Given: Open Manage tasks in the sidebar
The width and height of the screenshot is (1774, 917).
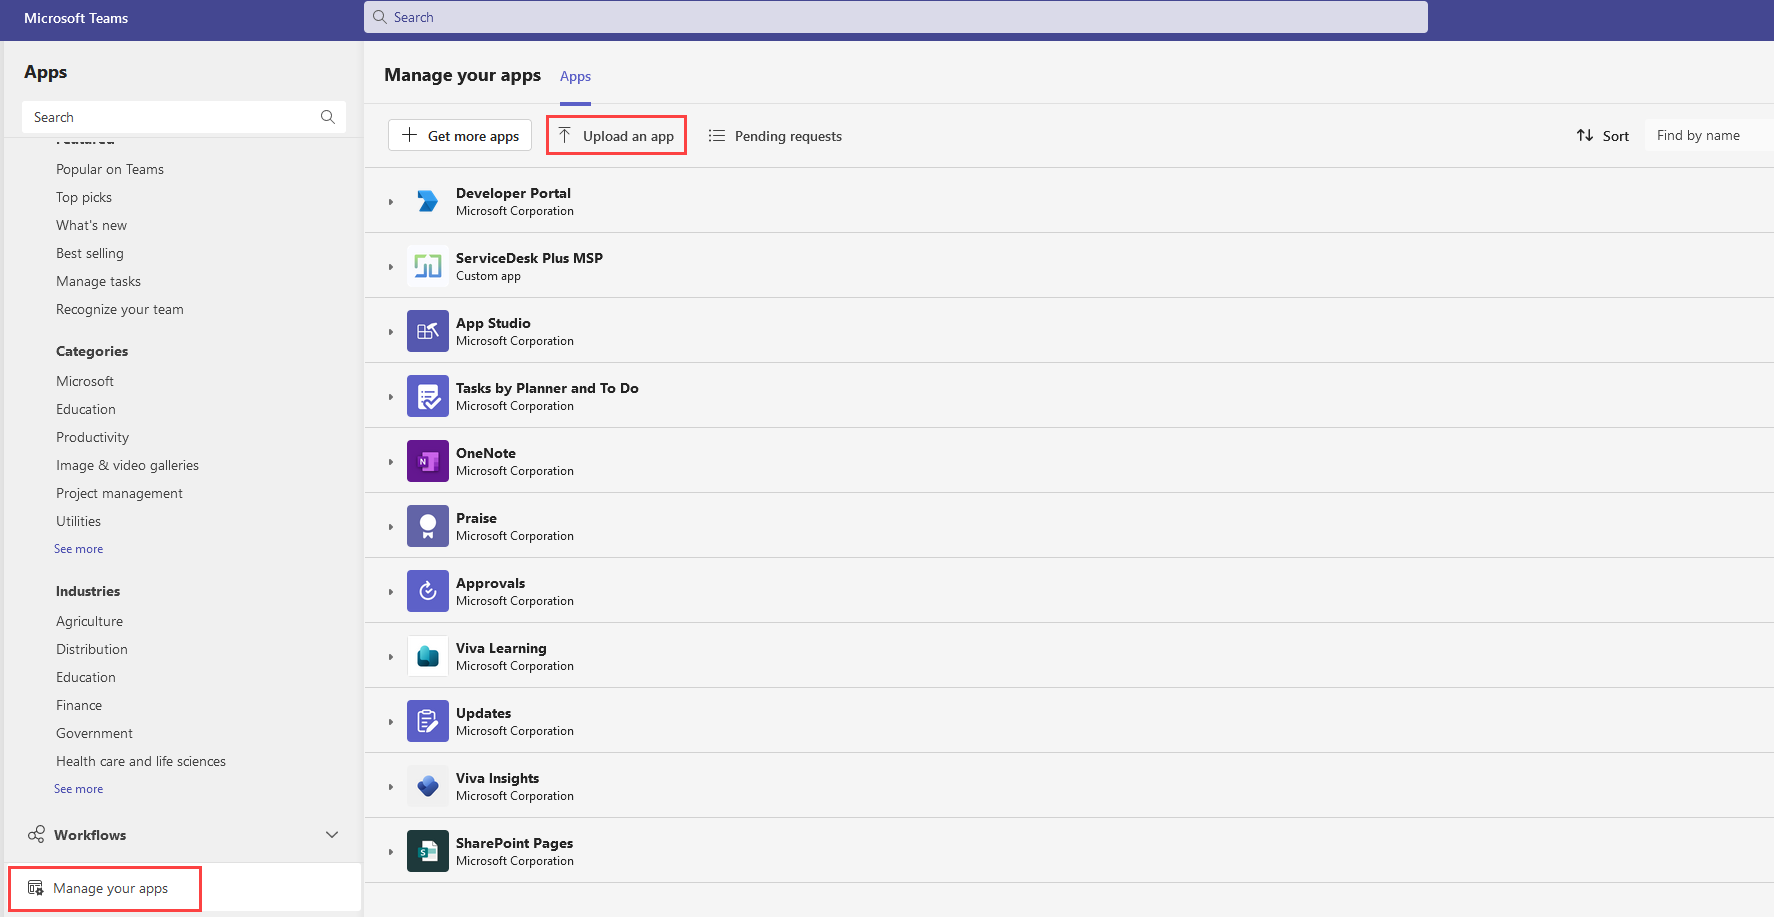Looking at the screenshot, I should click(x=98, y=281).
